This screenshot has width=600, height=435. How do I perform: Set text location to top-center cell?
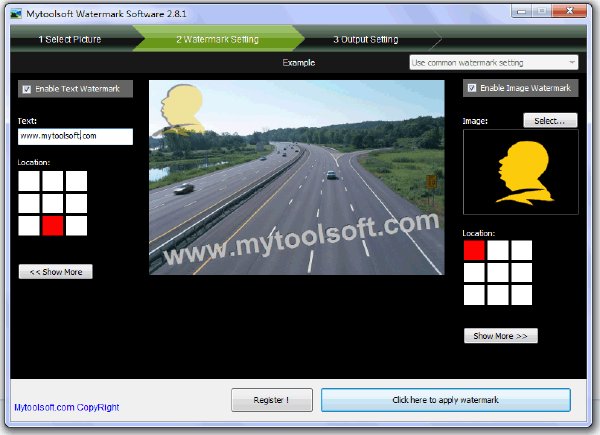pyautogui.click(x=52, y=181)
